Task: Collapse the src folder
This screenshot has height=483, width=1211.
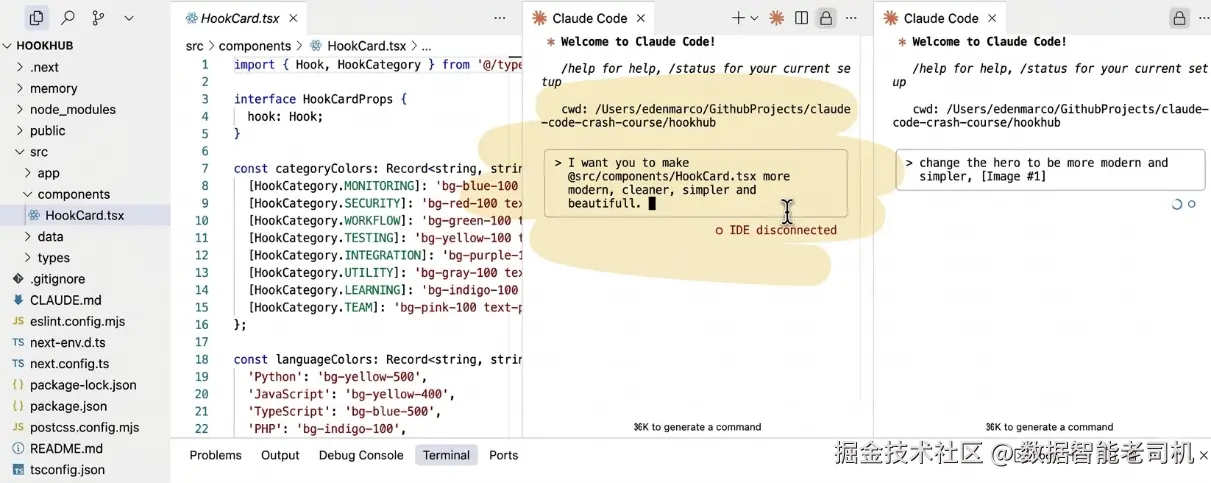Action: [x=38, y=152]
